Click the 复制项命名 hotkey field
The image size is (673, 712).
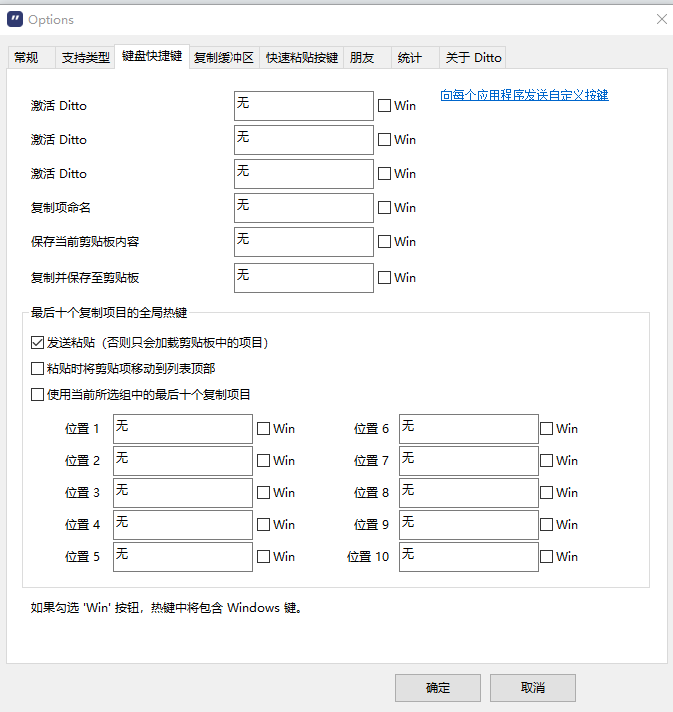[x=304, y=208]
